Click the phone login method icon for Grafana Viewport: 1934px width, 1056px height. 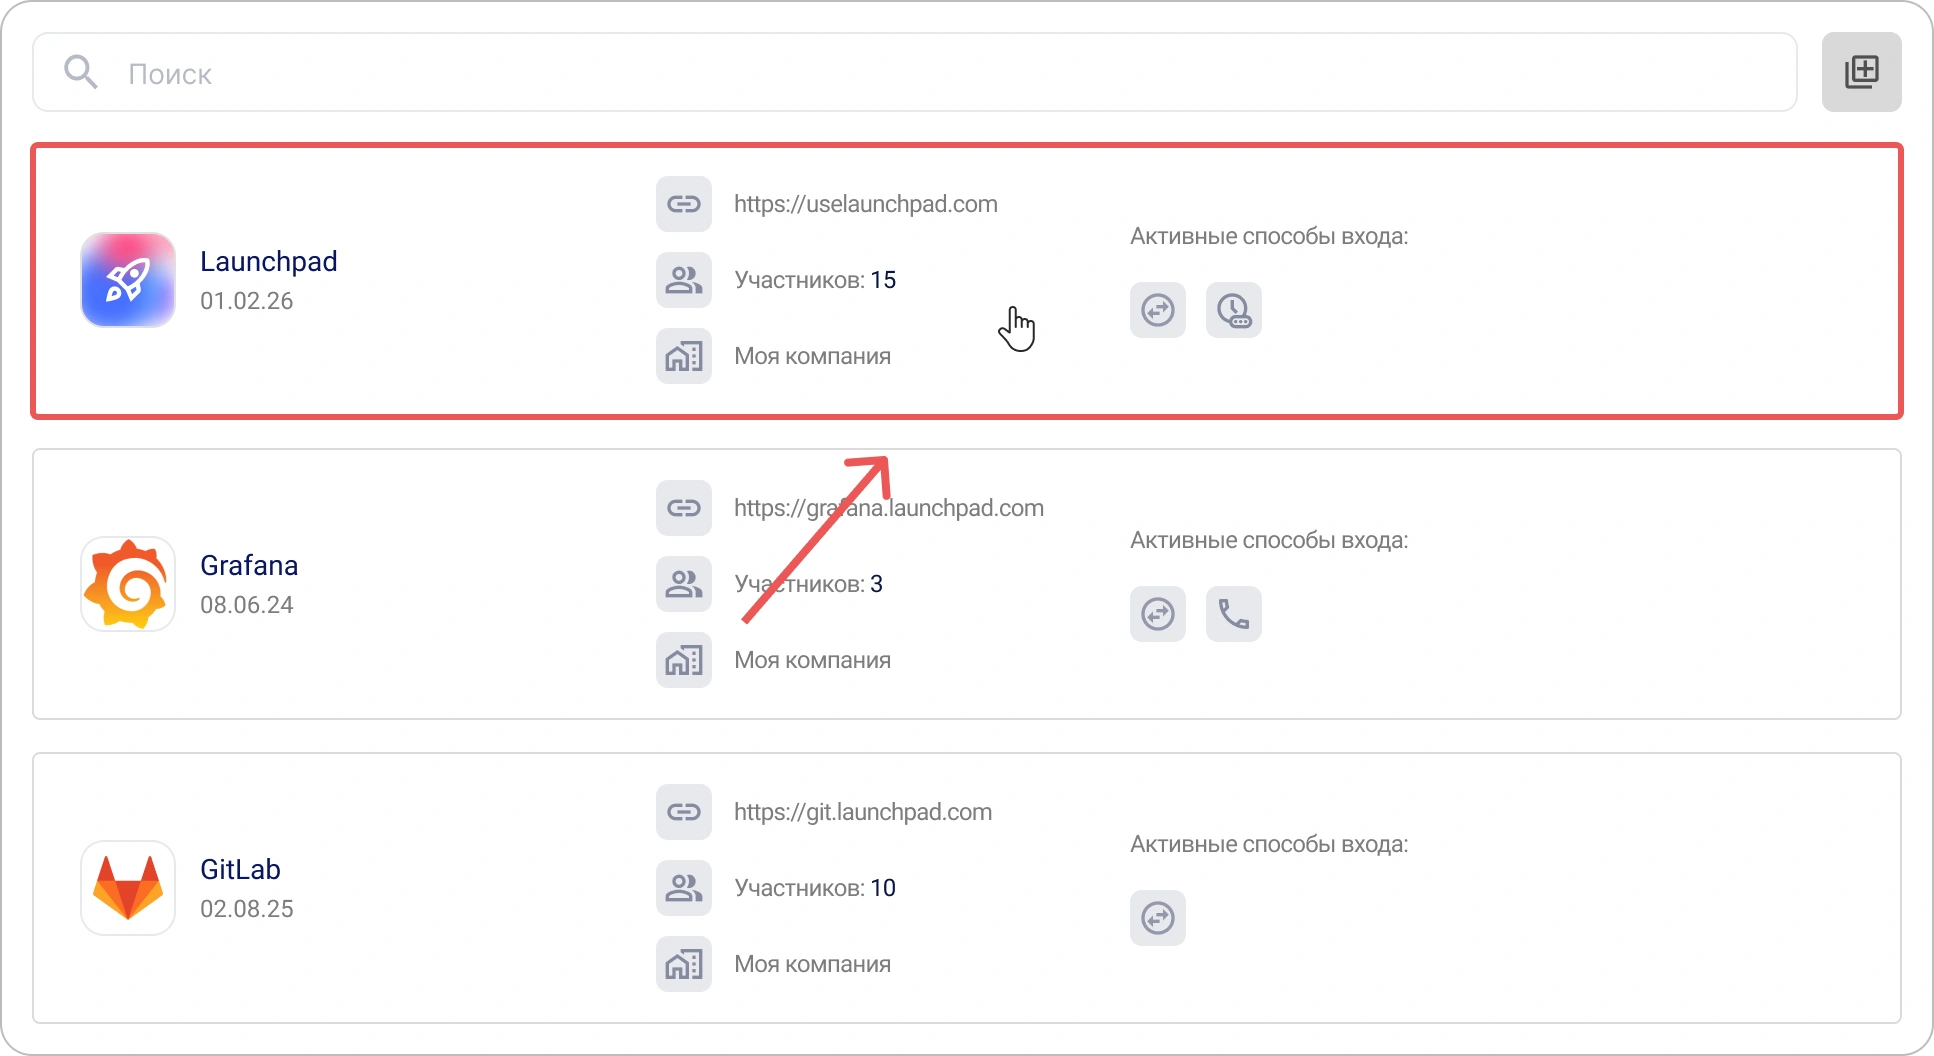tap(1233, 614)
